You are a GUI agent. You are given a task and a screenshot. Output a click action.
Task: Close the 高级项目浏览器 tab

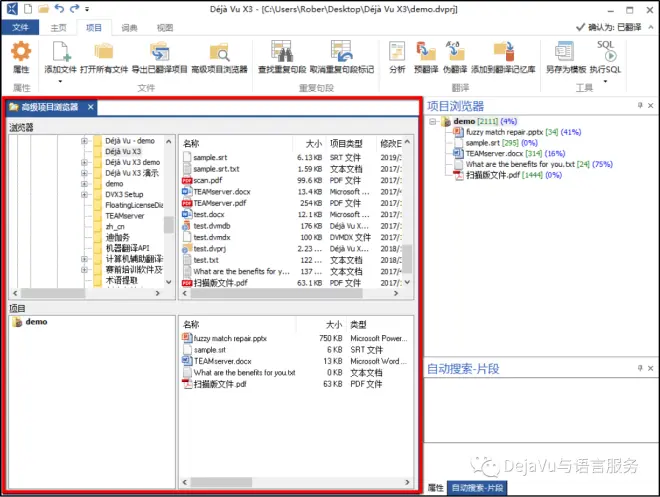90,107
